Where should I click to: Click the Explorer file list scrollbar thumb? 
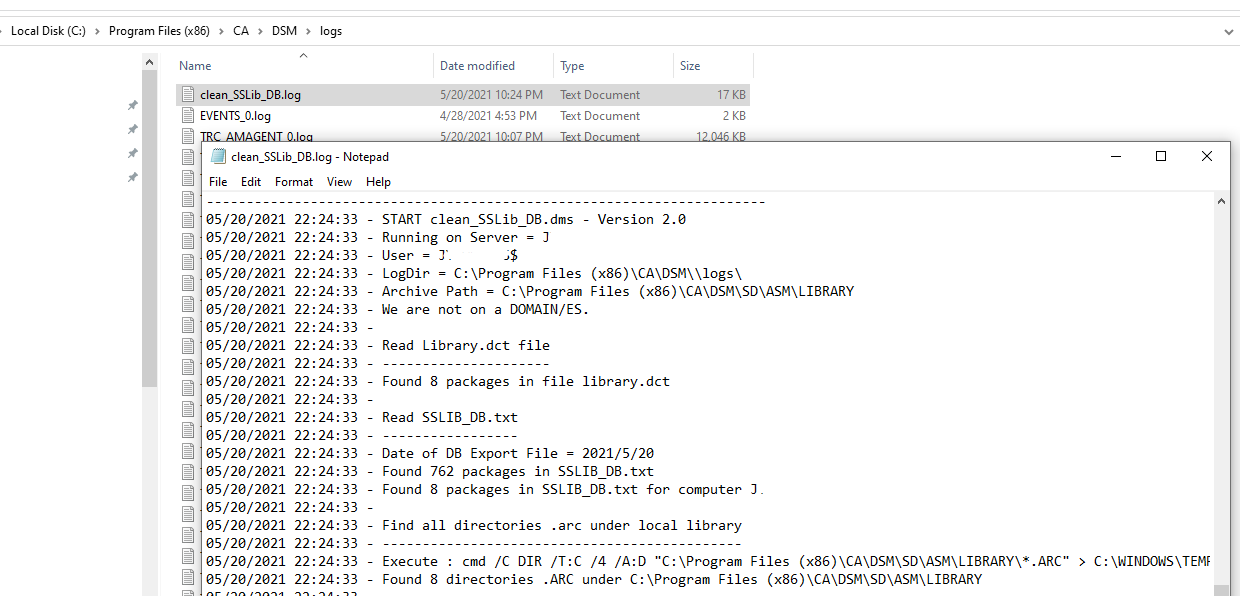pos(150,230)
